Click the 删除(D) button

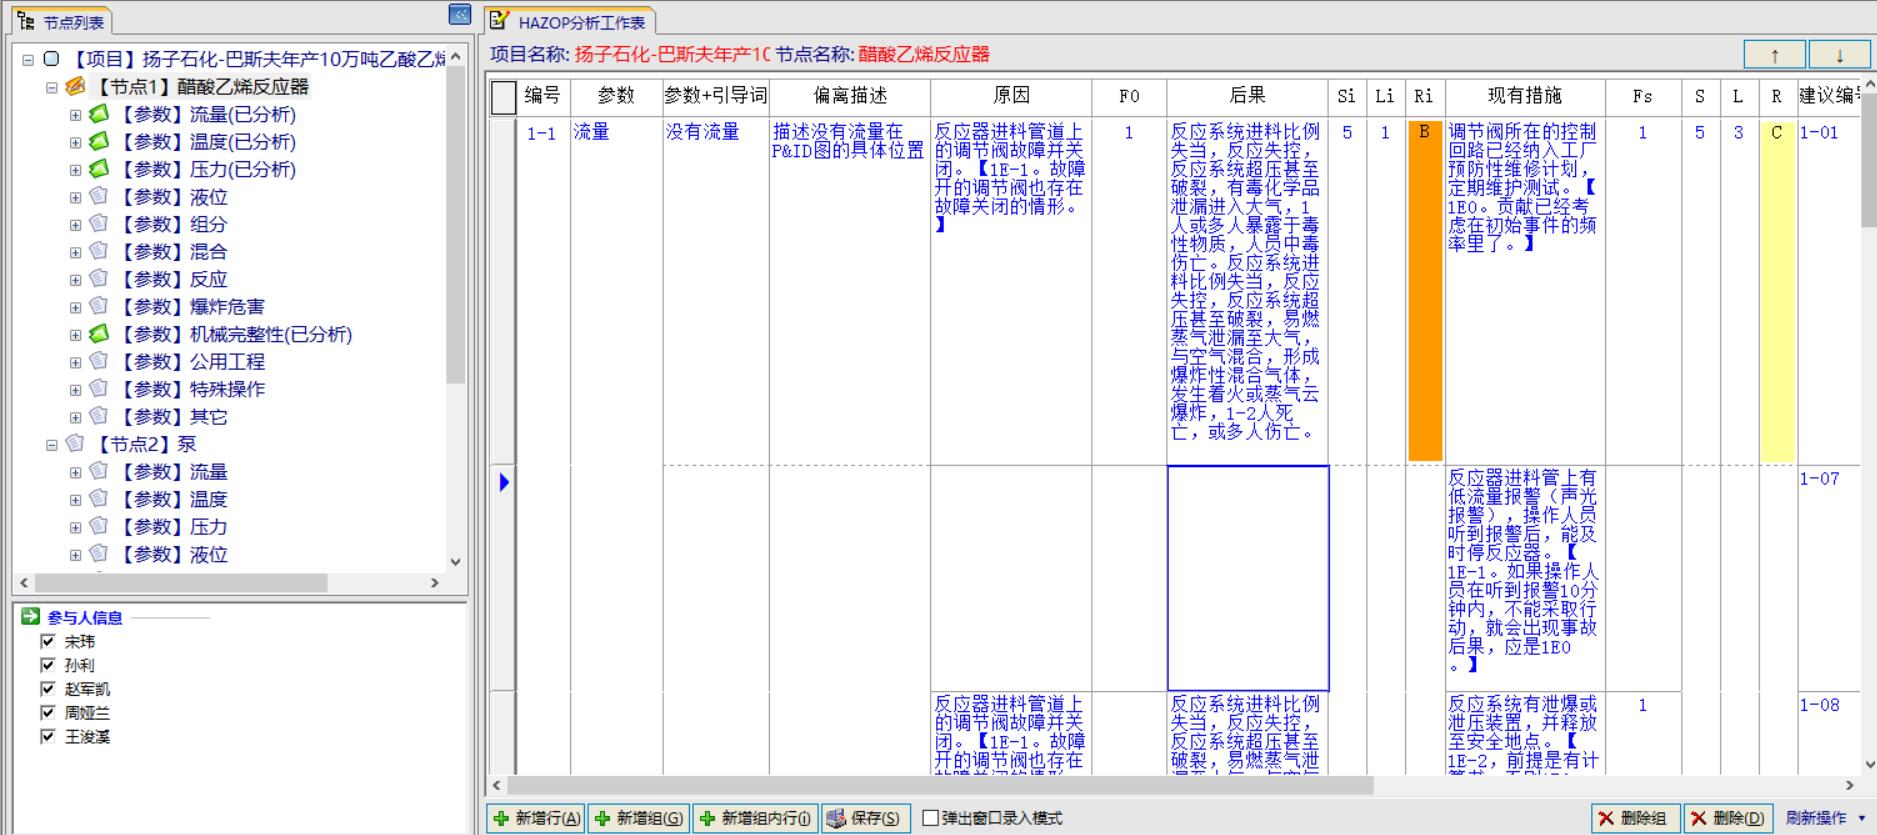click(x=1729, y=818)
